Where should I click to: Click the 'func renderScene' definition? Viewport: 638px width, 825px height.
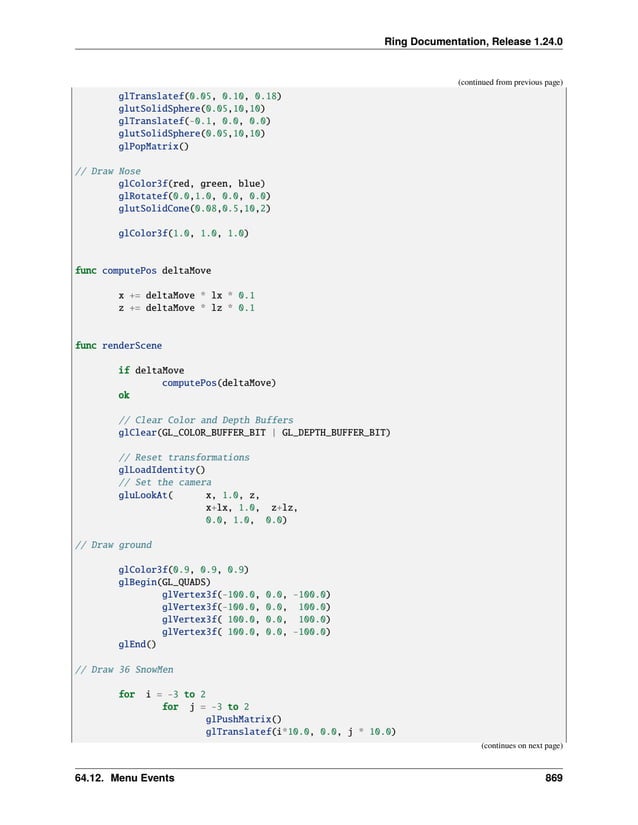[x=118, y=346]
